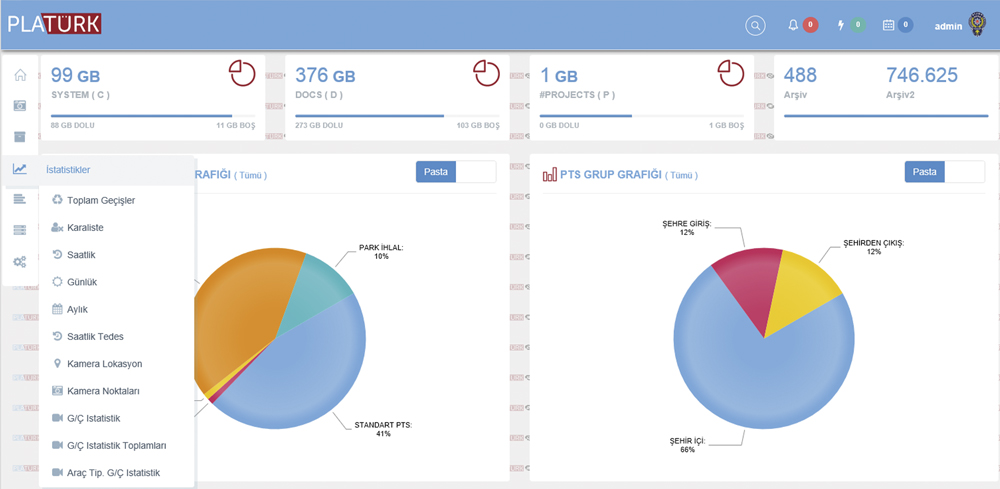Viewport: 1000px width, 489px height.
Task: Select Aylık monthly statistics item
Action: [x=77, y=310]
